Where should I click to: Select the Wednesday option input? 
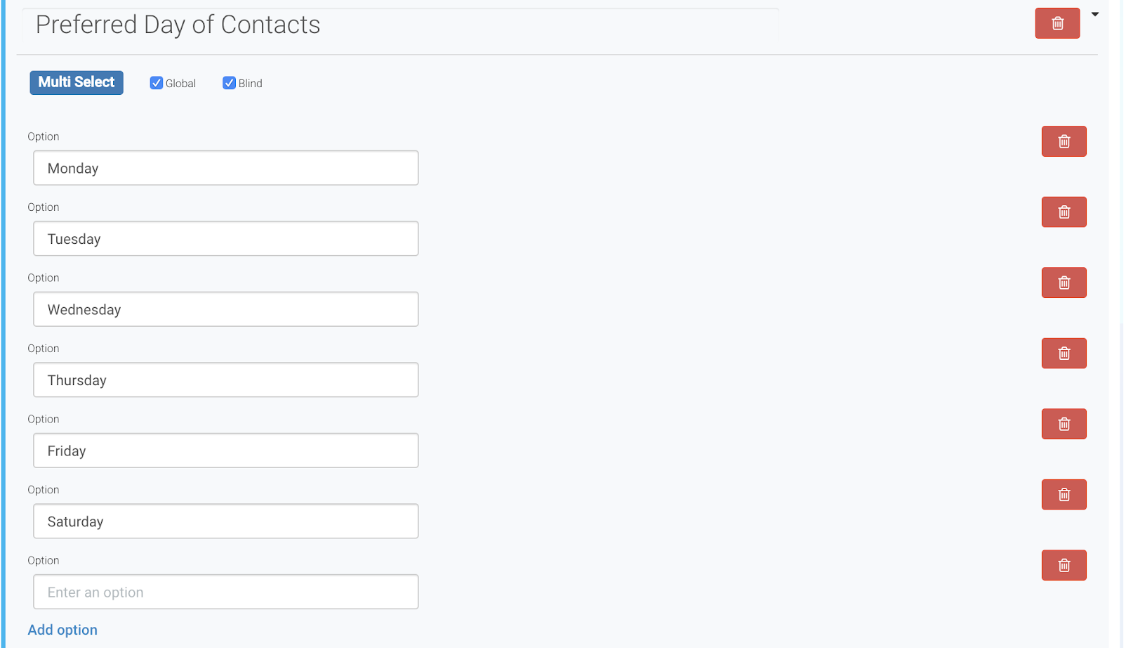click(225, 310)
